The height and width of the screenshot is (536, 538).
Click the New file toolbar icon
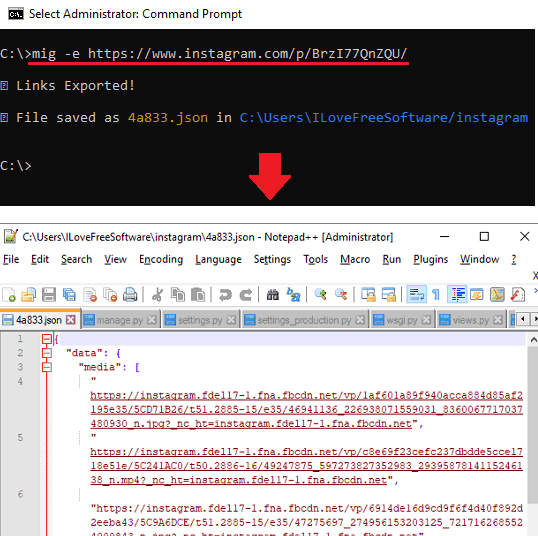point(9,295)
